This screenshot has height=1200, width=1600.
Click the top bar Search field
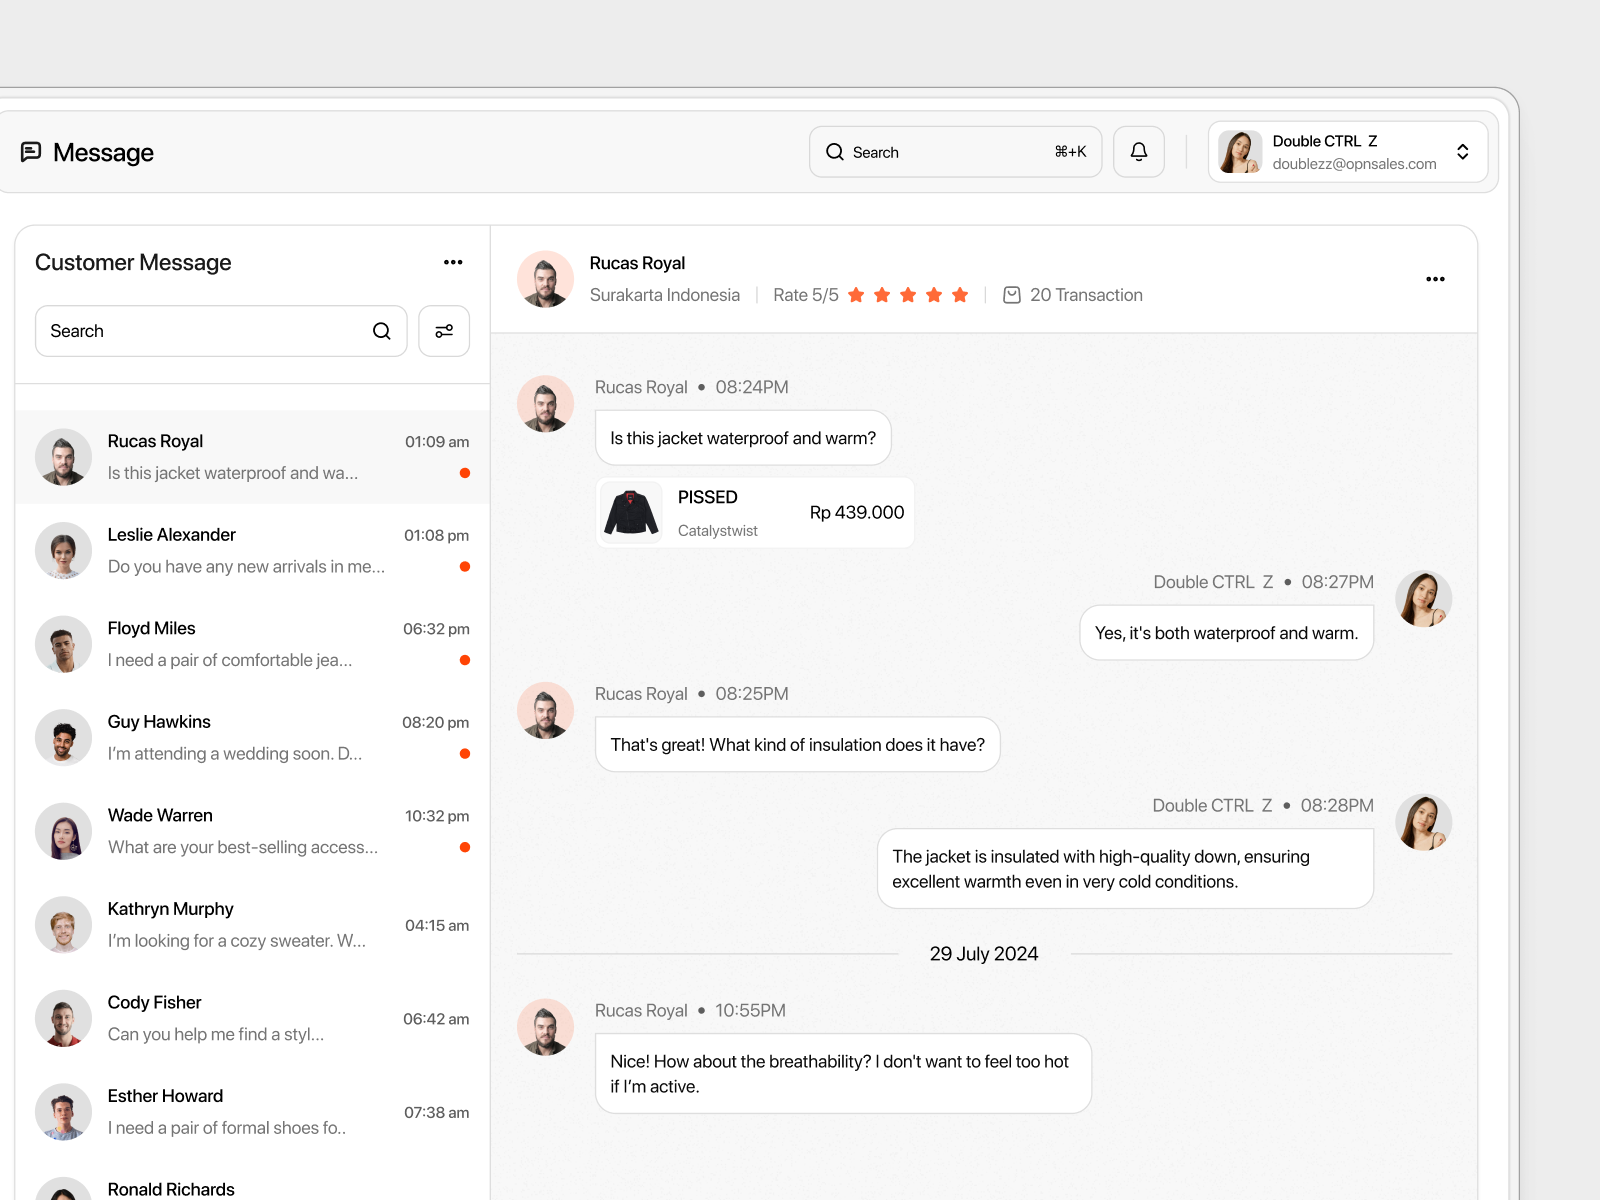pos(955,152)
